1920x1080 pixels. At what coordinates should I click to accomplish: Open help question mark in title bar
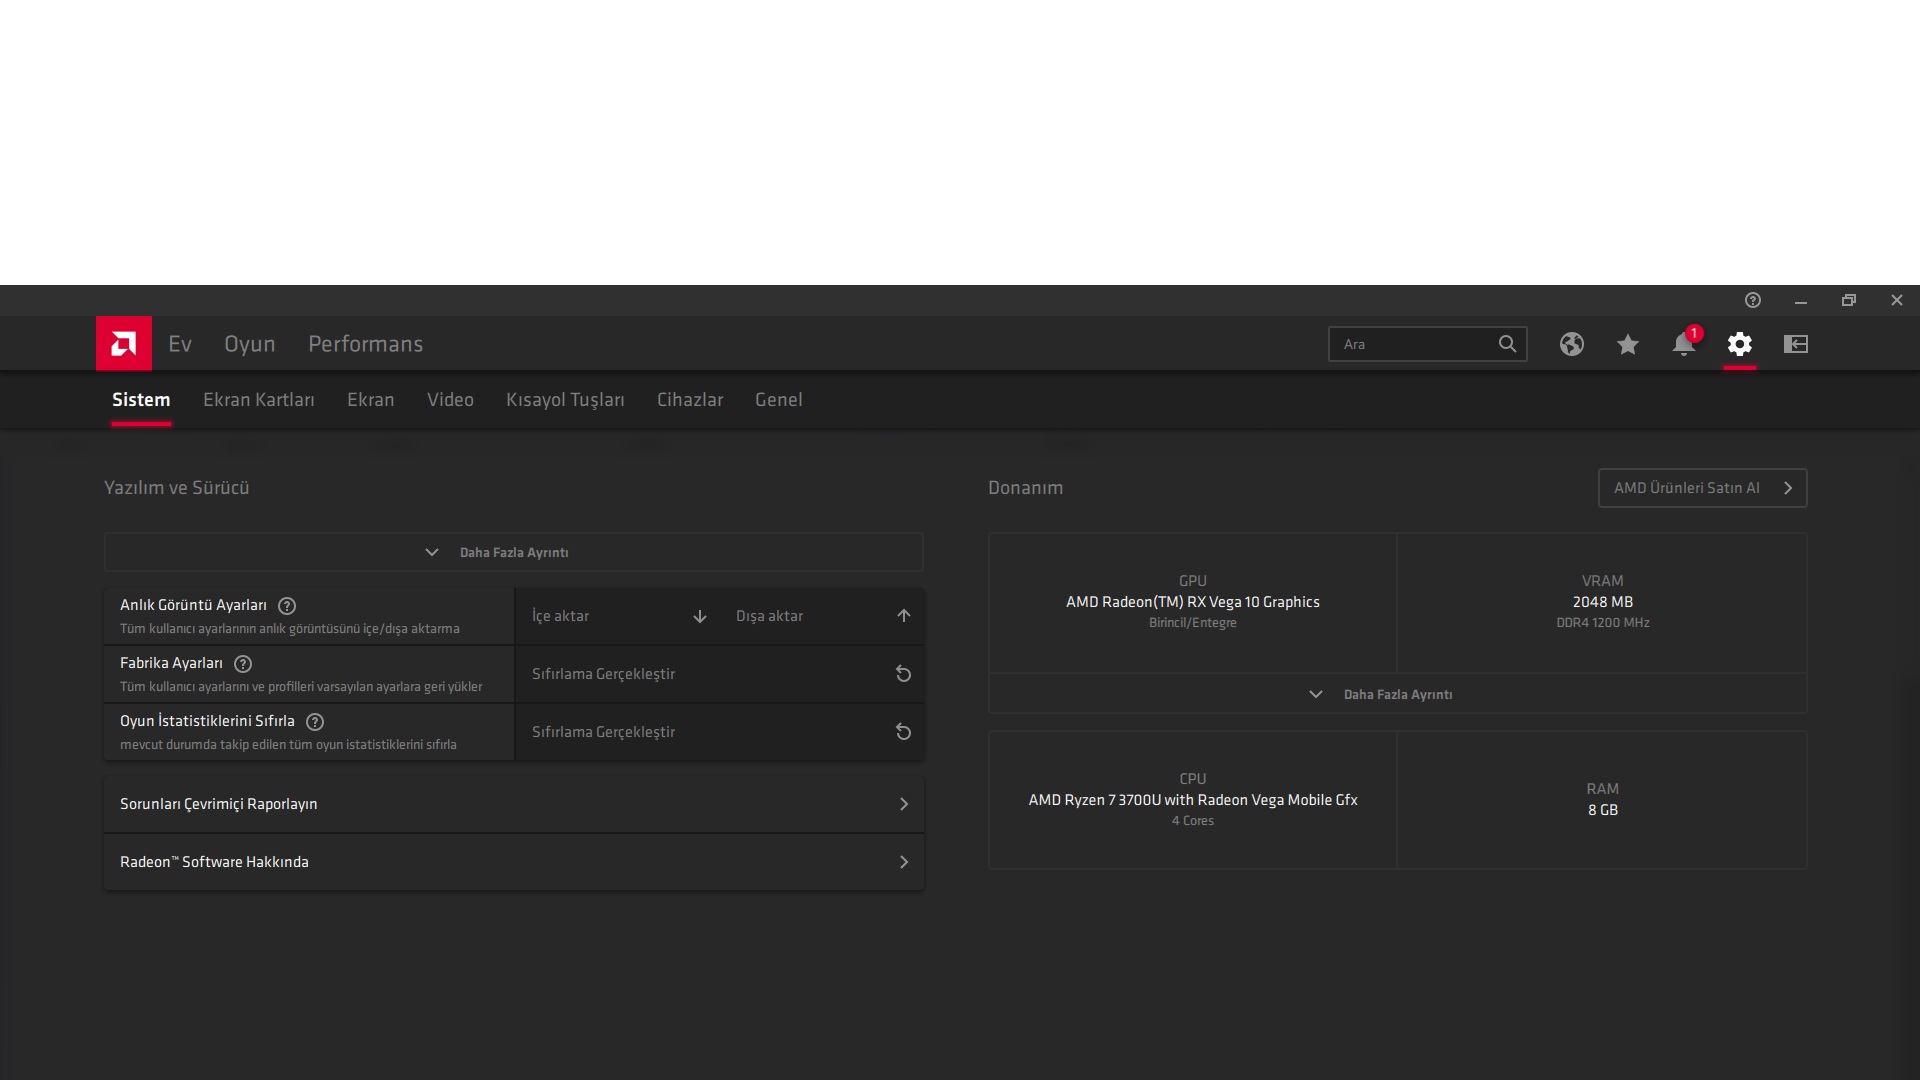1753,300
